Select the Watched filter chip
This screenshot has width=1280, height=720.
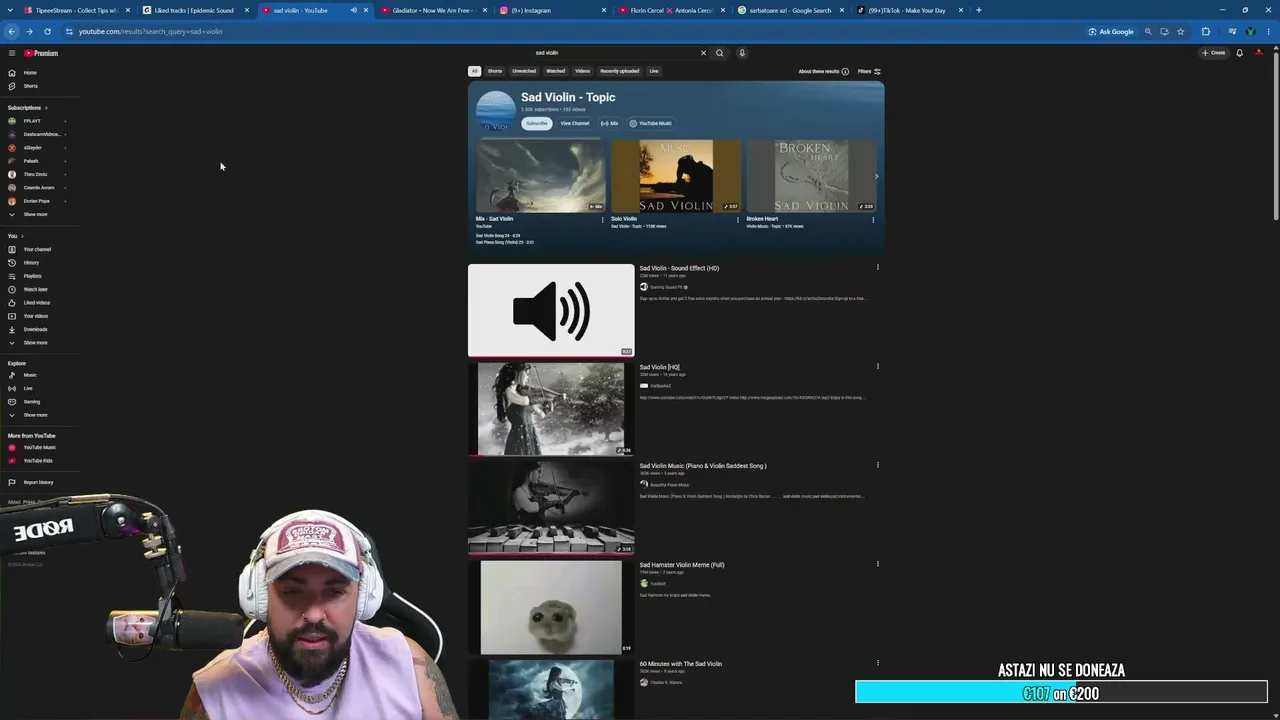coord(555,71)
